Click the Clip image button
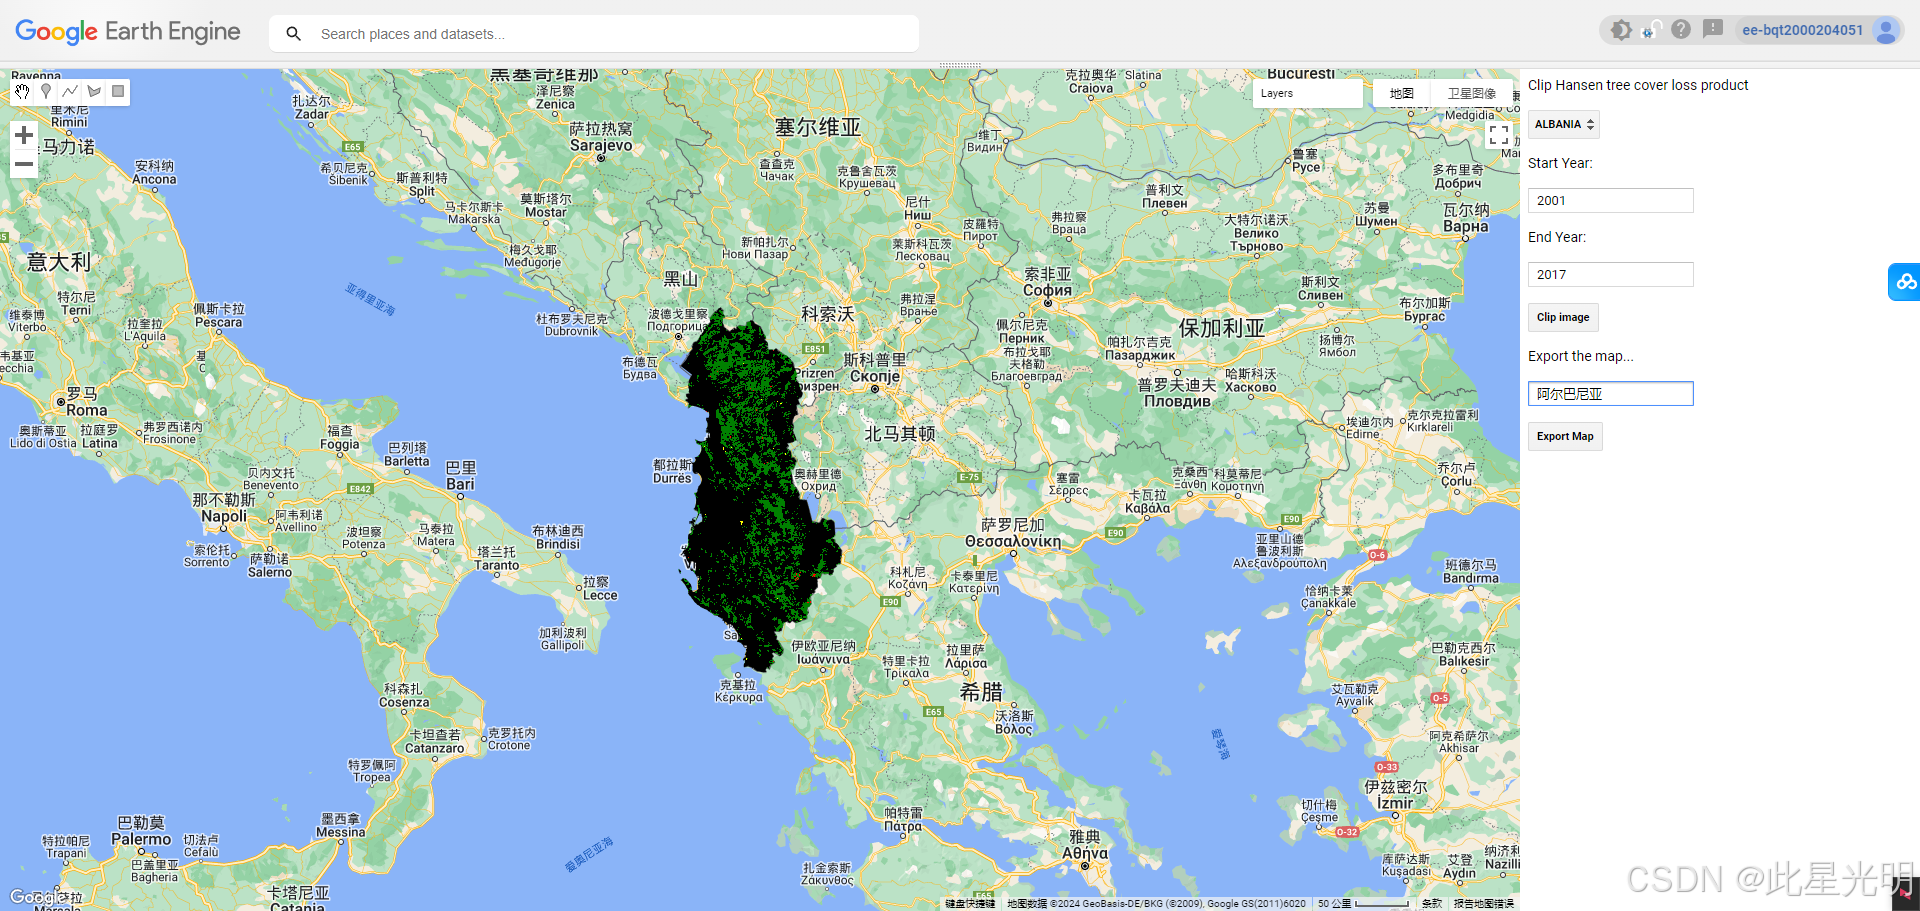This screenshot has width=1920, height=911. (x=1562, y=317)
